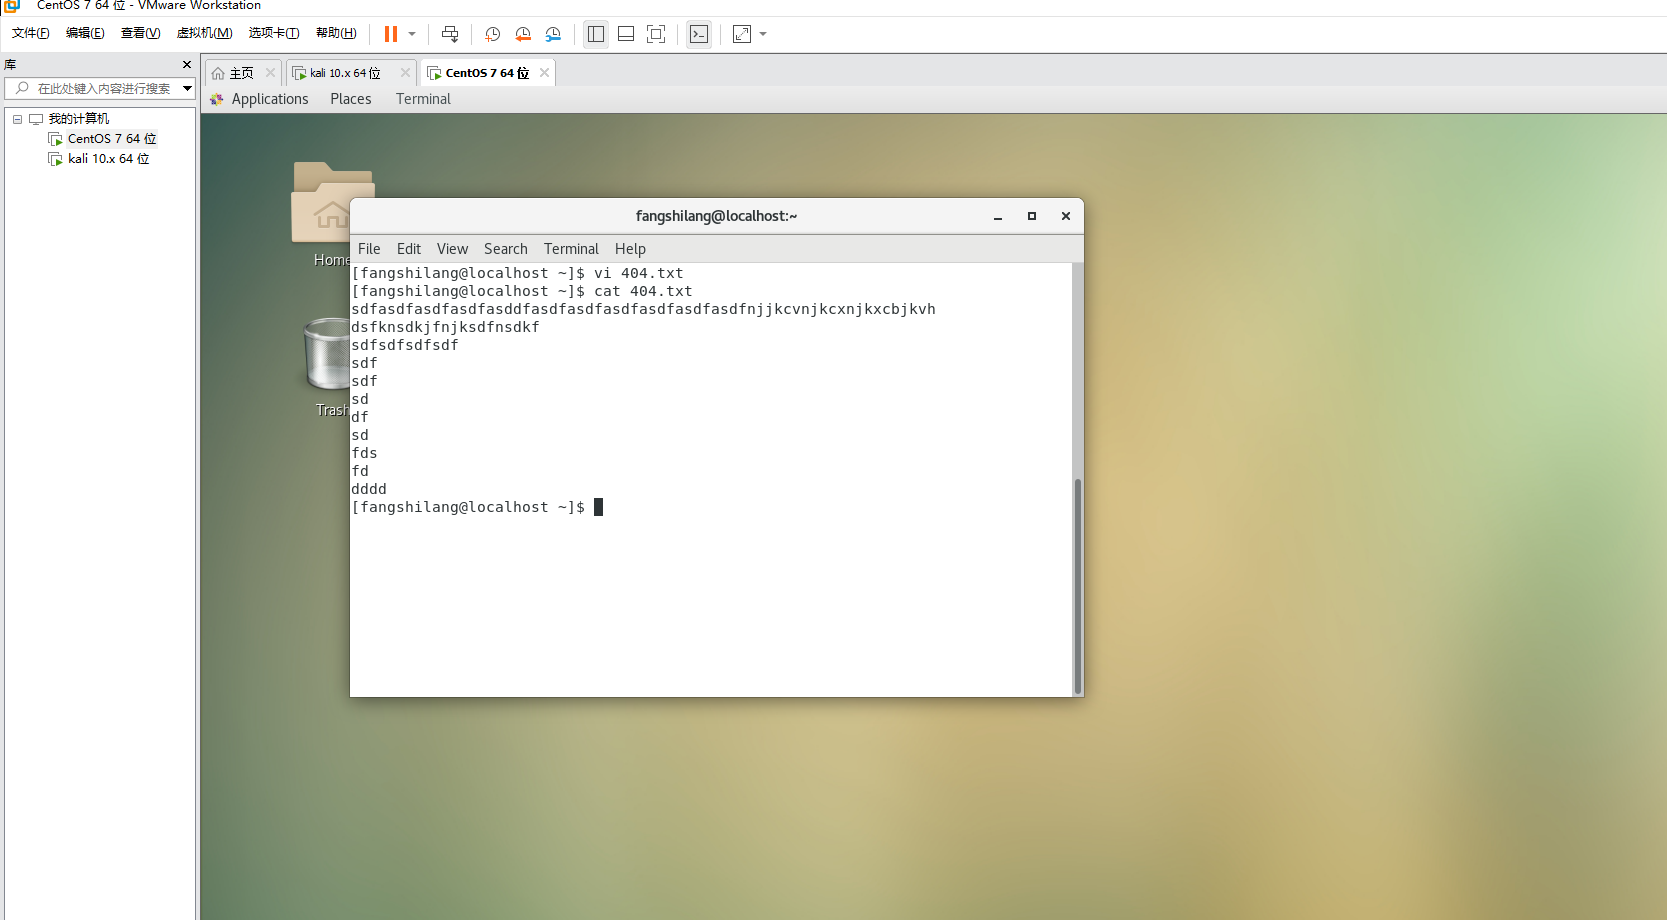Close the CentOS 7 64 位 tab

[544, 73]
